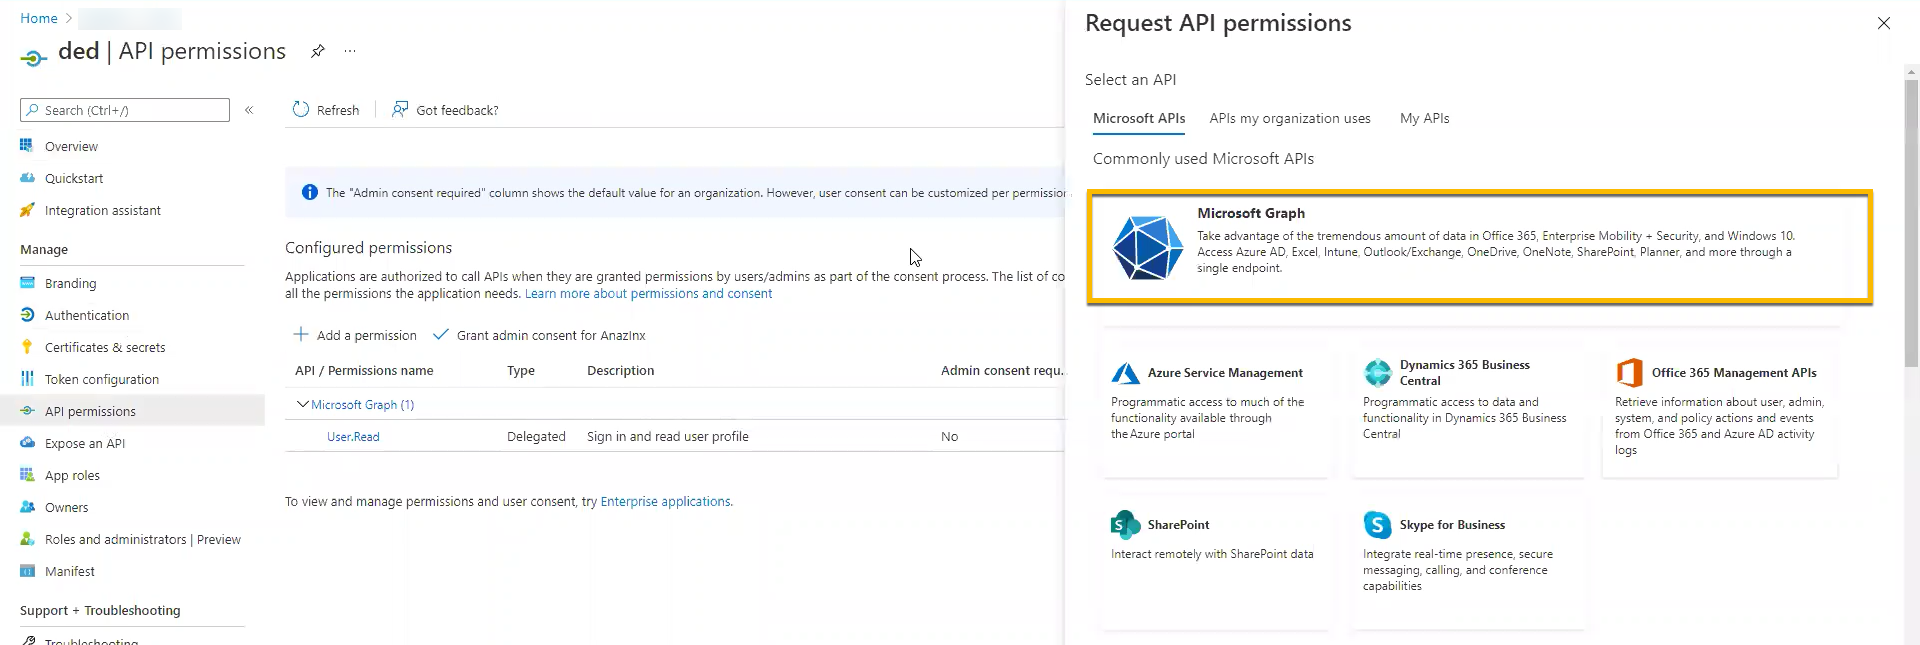Open the Enterprise applications link
The height and width of the screenshot is (645, 1920).
click(x=665, y=502)
